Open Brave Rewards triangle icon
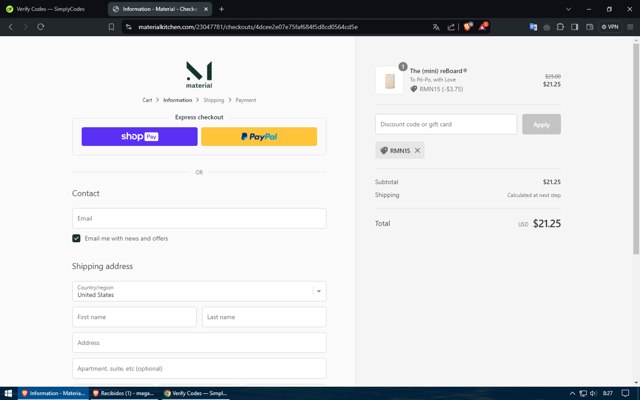The width and height of the screenshot is (640, 400). tap(483, 27)
